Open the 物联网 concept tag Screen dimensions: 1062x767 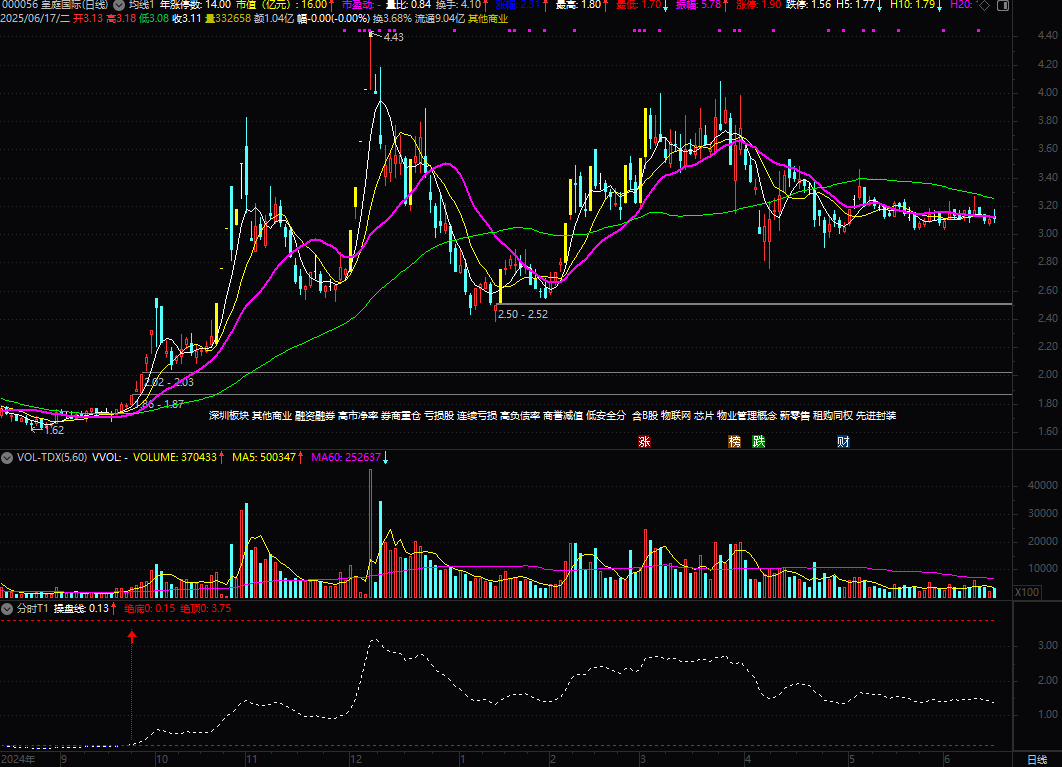tap(676, 415)
